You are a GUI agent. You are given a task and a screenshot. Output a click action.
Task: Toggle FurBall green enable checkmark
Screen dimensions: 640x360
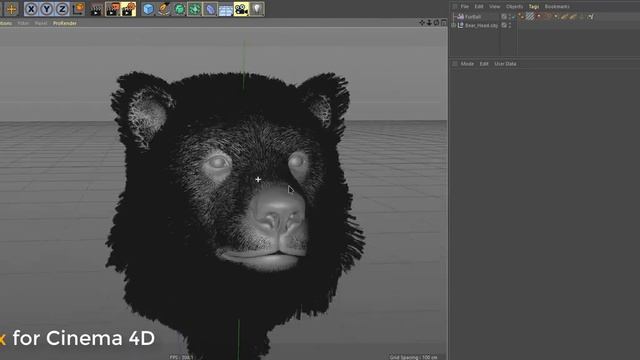click(x=513, y=17)
